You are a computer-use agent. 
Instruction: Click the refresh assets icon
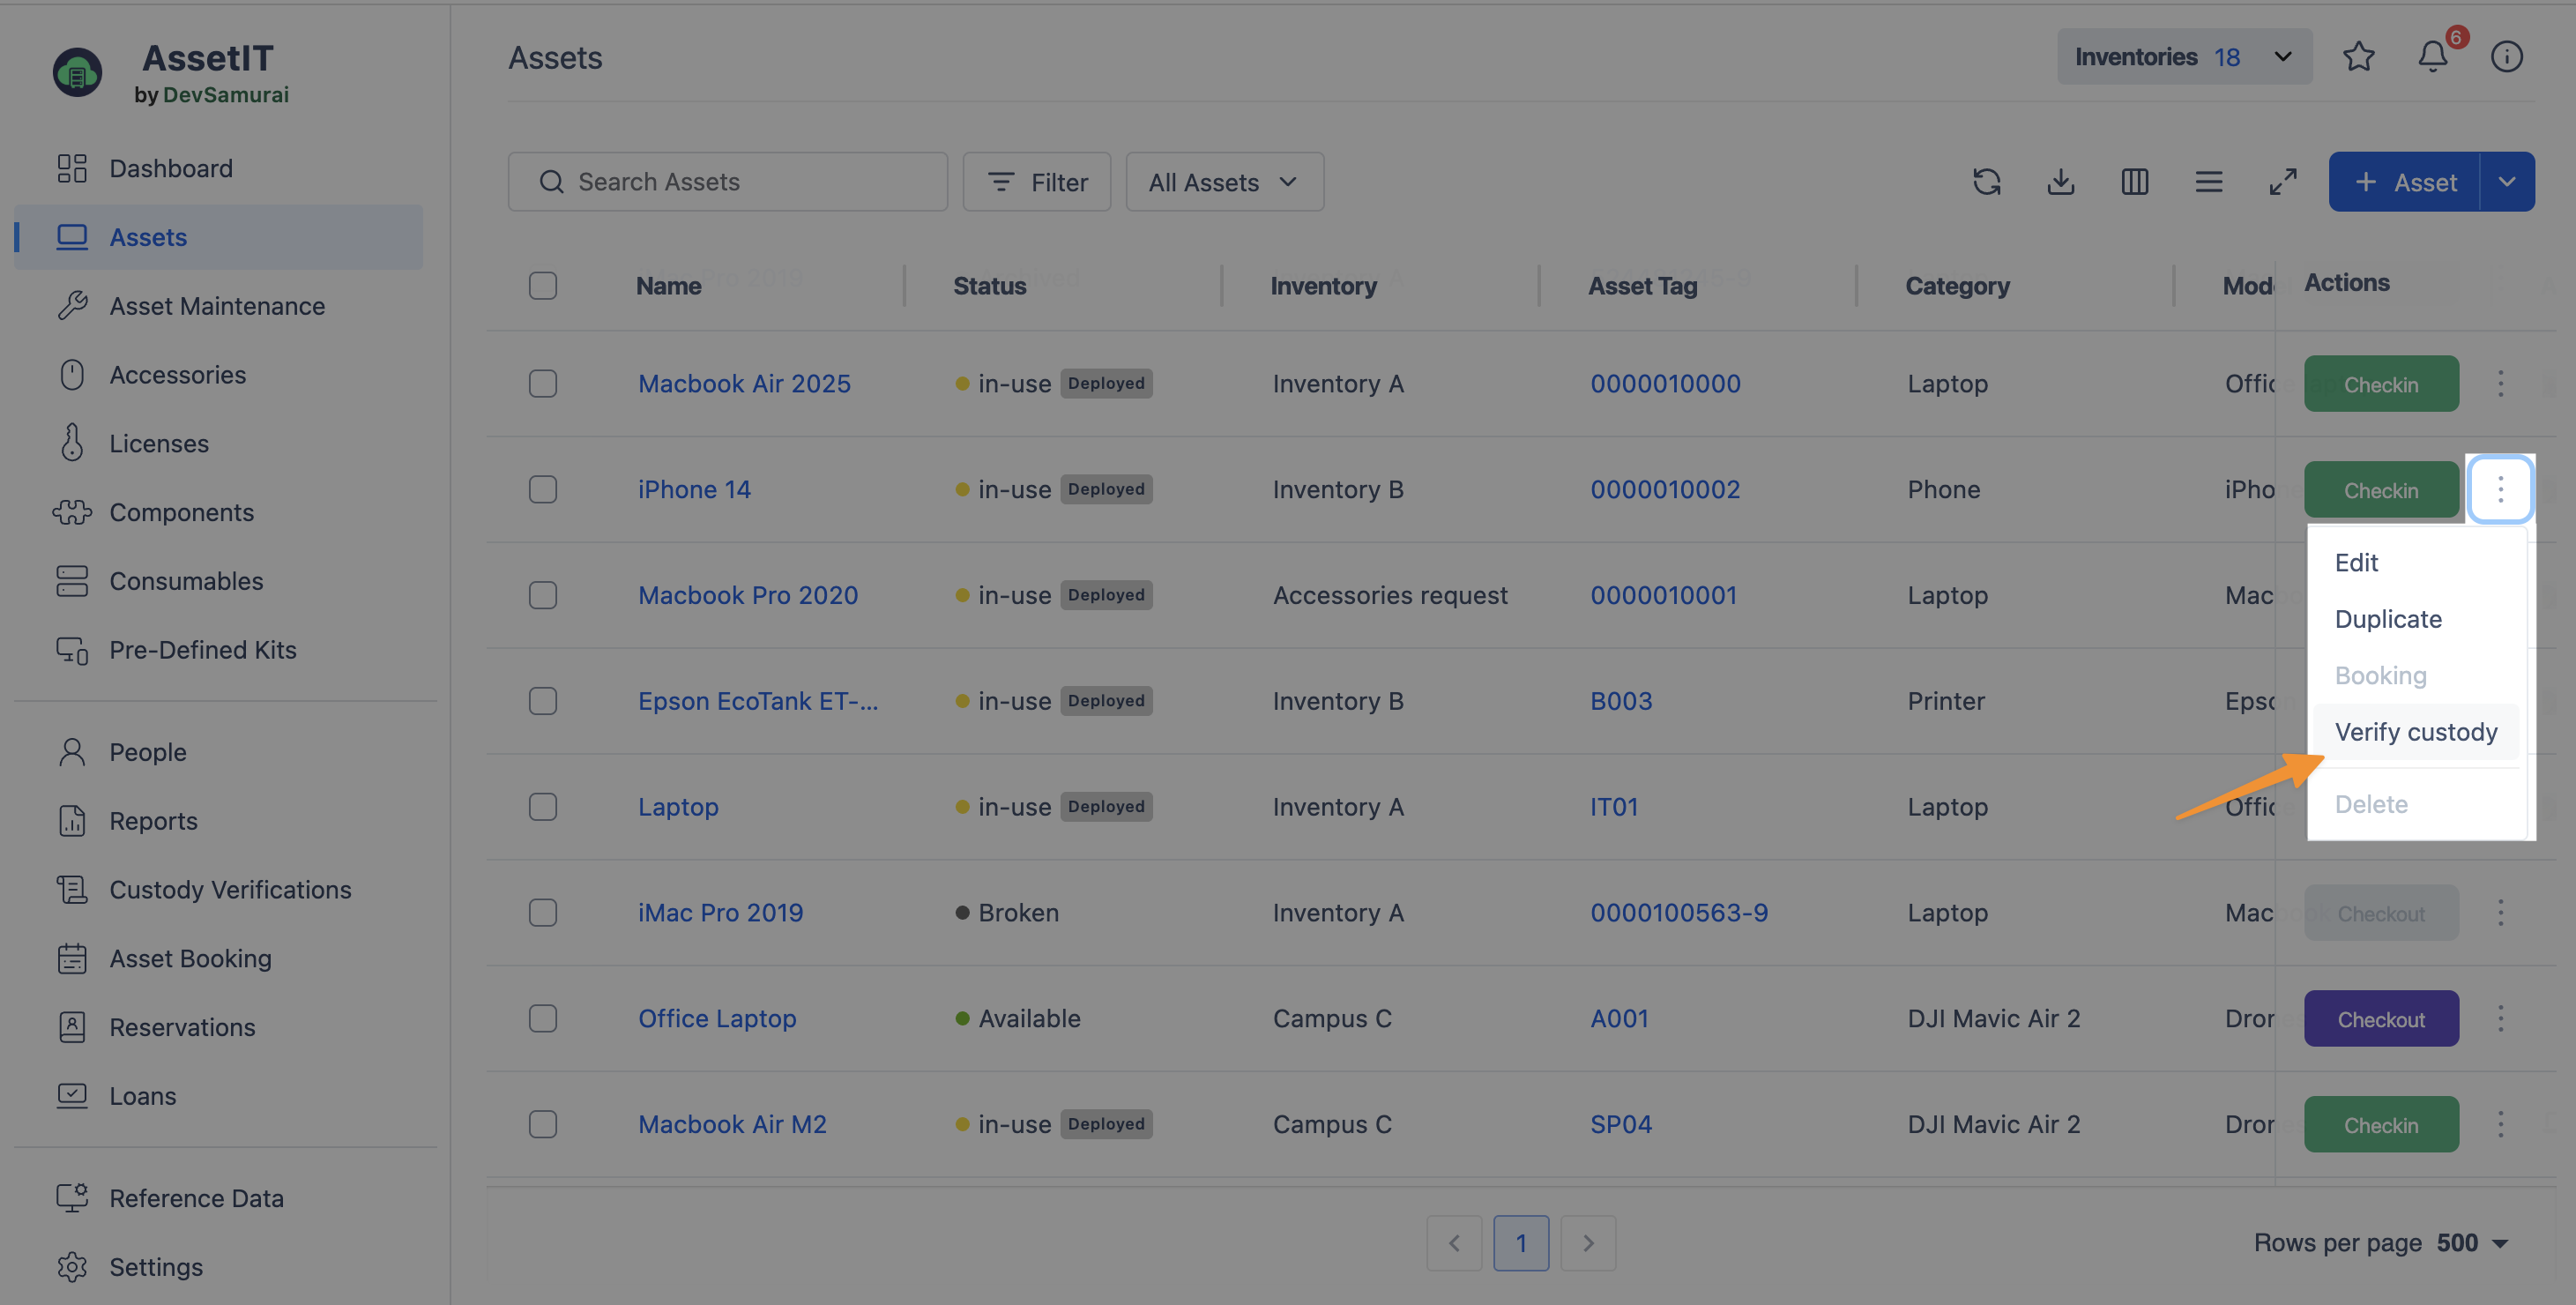pyautogui.click(x=1986, y=182)
